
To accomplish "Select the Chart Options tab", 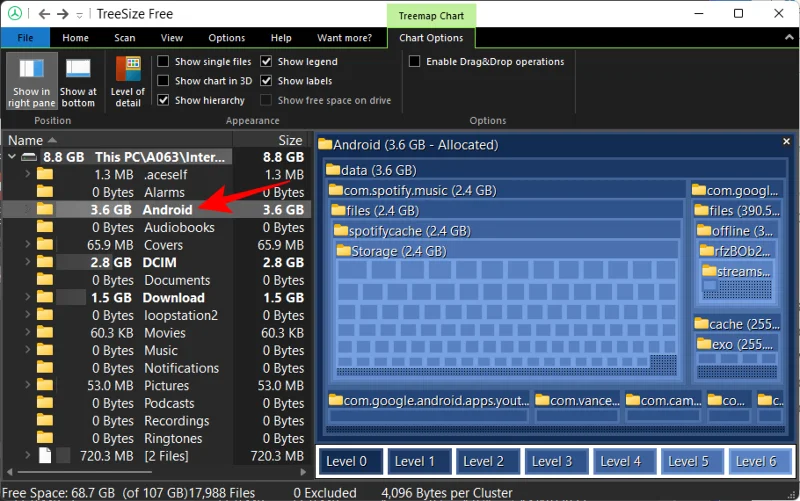I will (x=431, y=38).
